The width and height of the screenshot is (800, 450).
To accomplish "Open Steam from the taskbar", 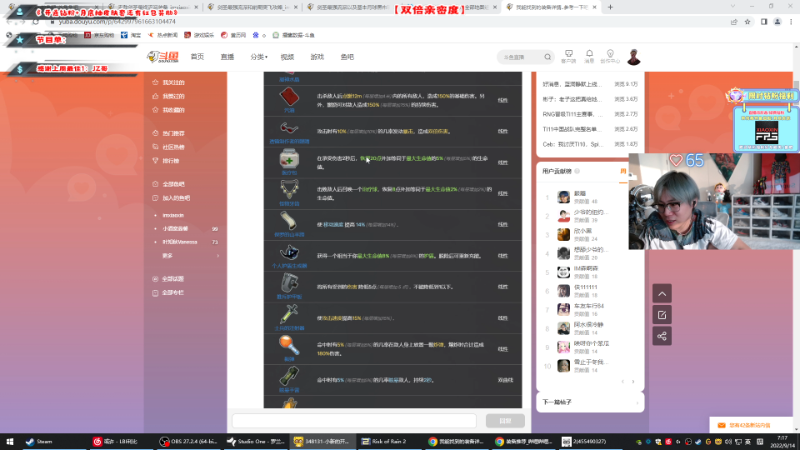I will point(39,441).
